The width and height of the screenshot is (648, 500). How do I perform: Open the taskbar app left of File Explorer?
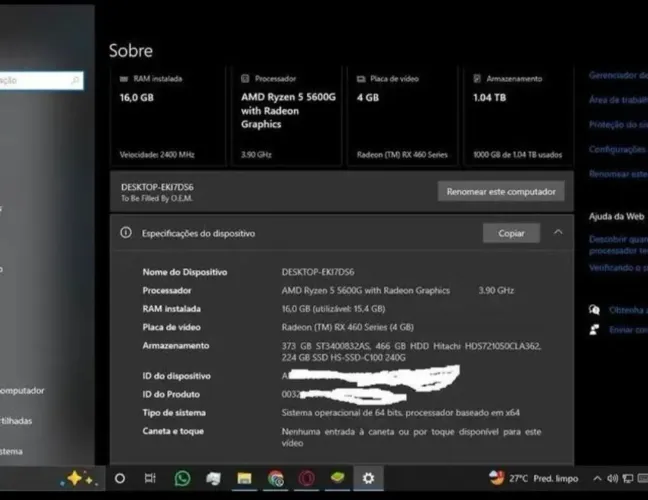(213, 478)
